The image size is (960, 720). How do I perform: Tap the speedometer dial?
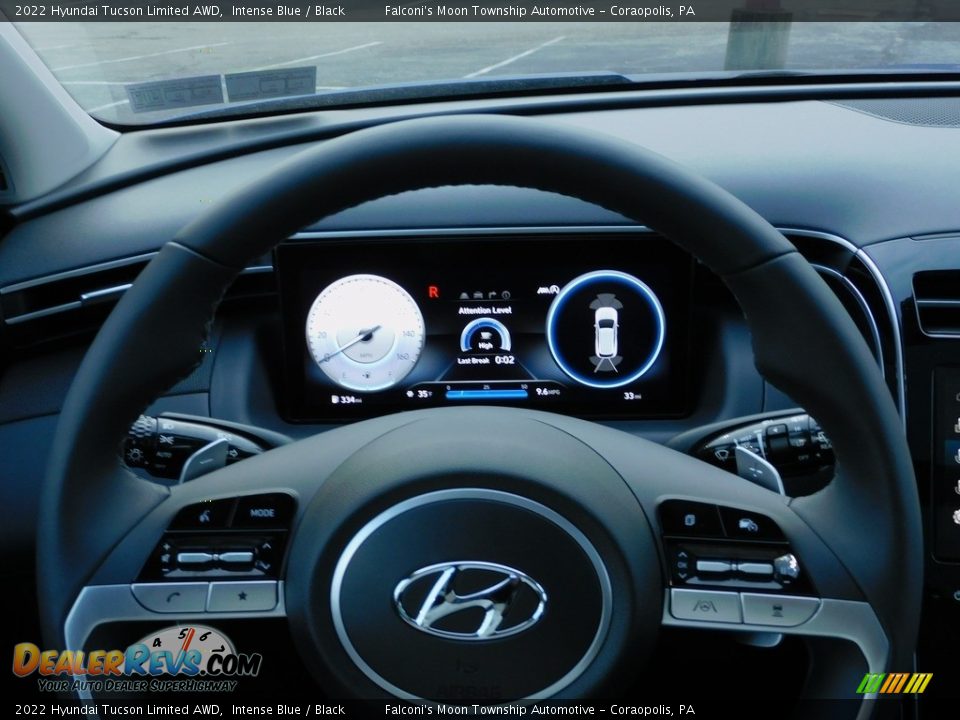[x=366, y=332]
